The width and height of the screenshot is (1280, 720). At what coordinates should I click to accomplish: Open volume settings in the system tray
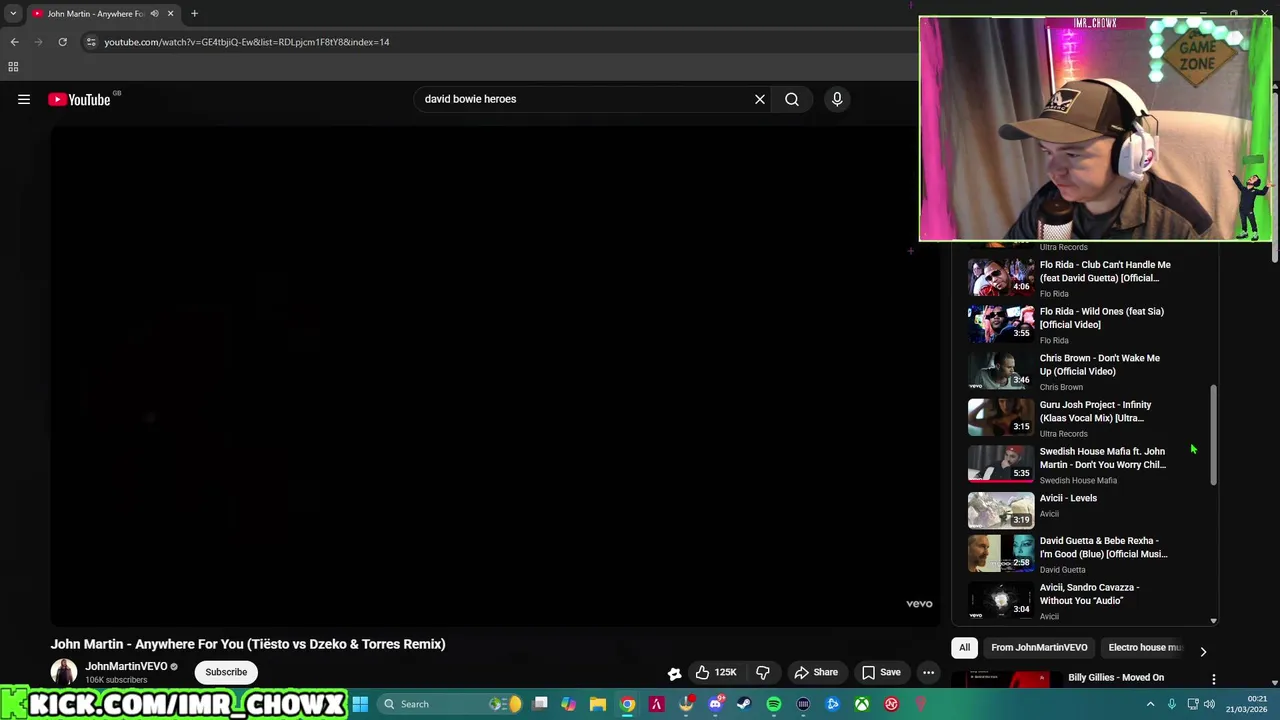pos(1209,704)
